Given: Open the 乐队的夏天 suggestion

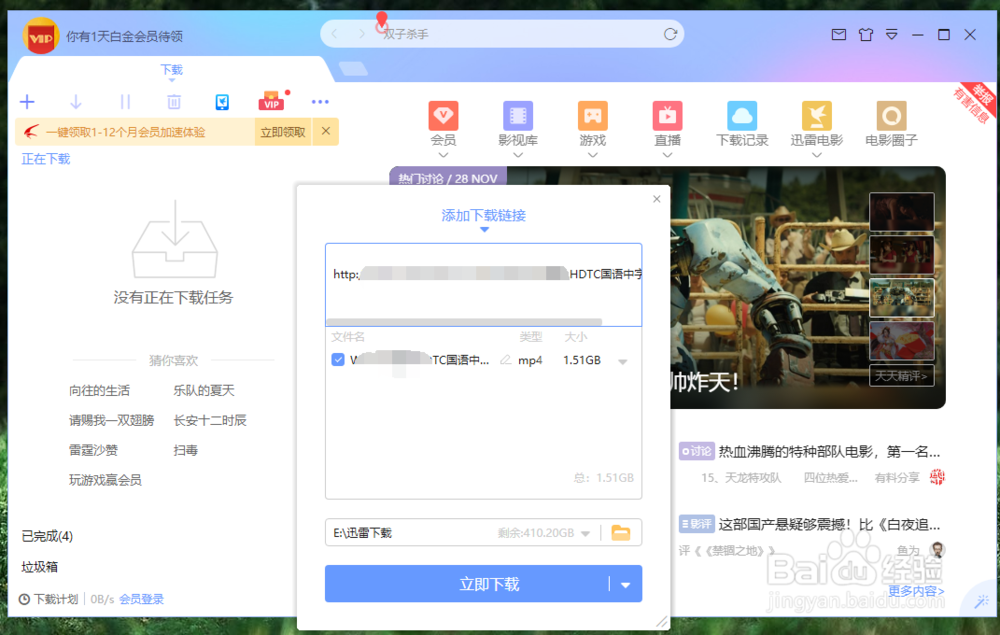Looking at the screenshot, I should (204, 390).
